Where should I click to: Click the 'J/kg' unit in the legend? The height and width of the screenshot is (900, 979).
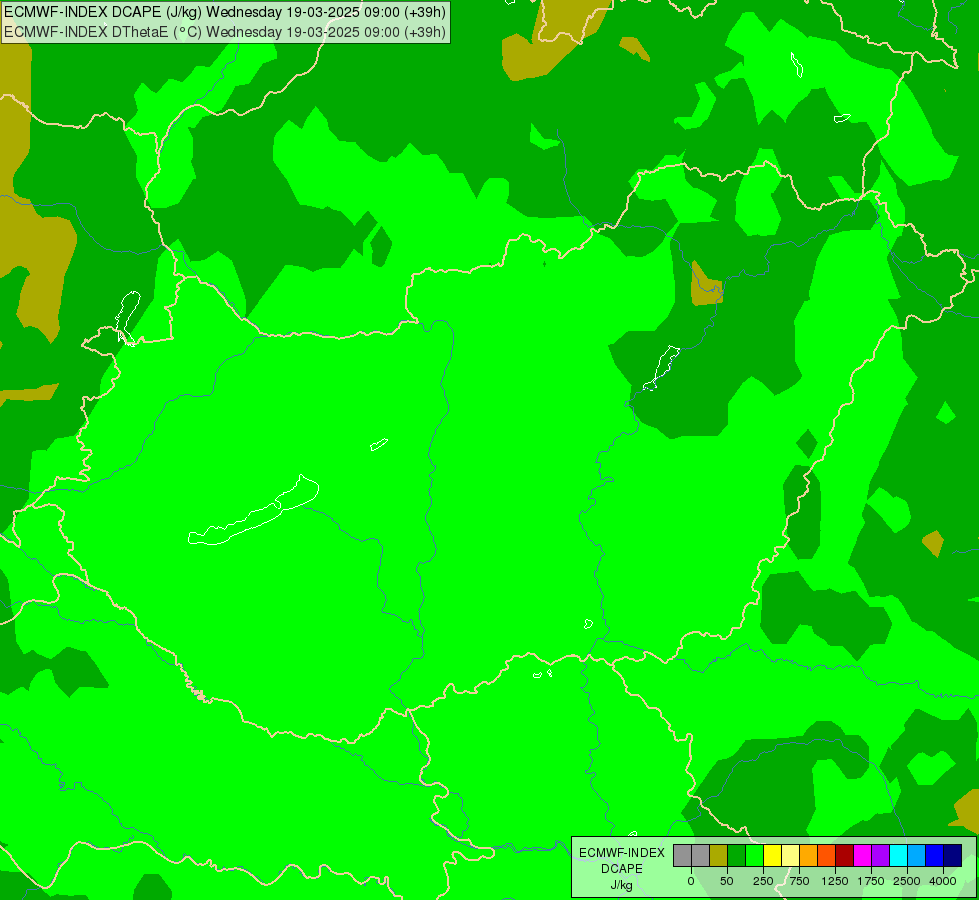(x=622, y=885)
